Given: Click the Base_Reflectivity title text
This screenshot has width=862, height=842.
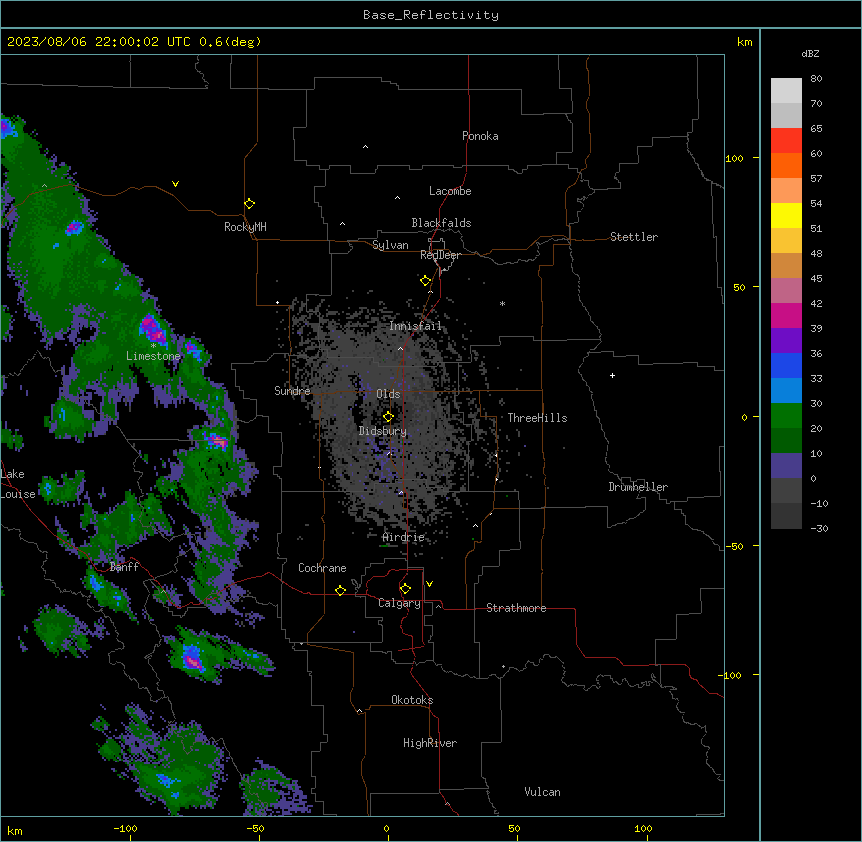Looking at the screenshot, I should 431,15.
